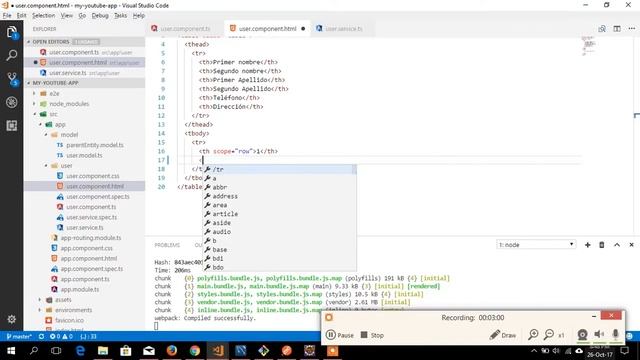Viewport: 640px width, 360px height.
Task: Add a new terminal with plus icon
Action: tap(587, 245)
